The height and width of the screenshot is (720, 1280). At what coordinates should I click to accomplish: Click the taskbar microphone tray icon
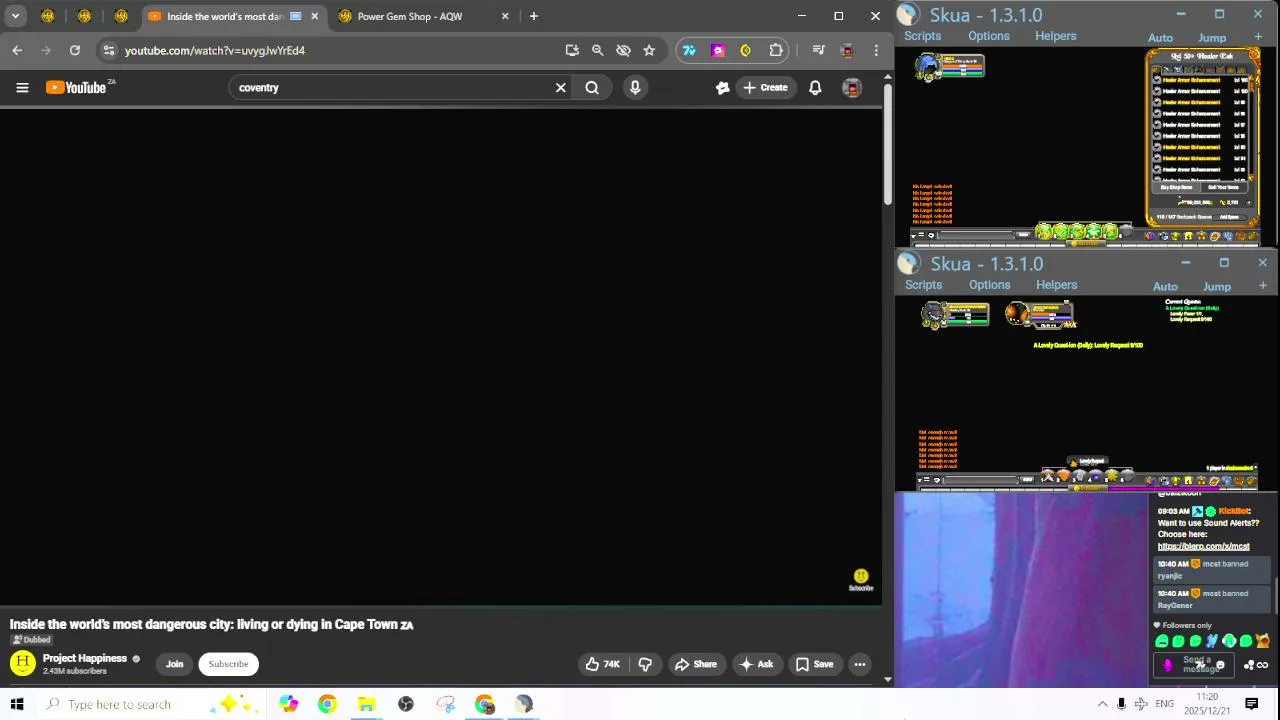pyautogui.click(x=1121, y=704)
